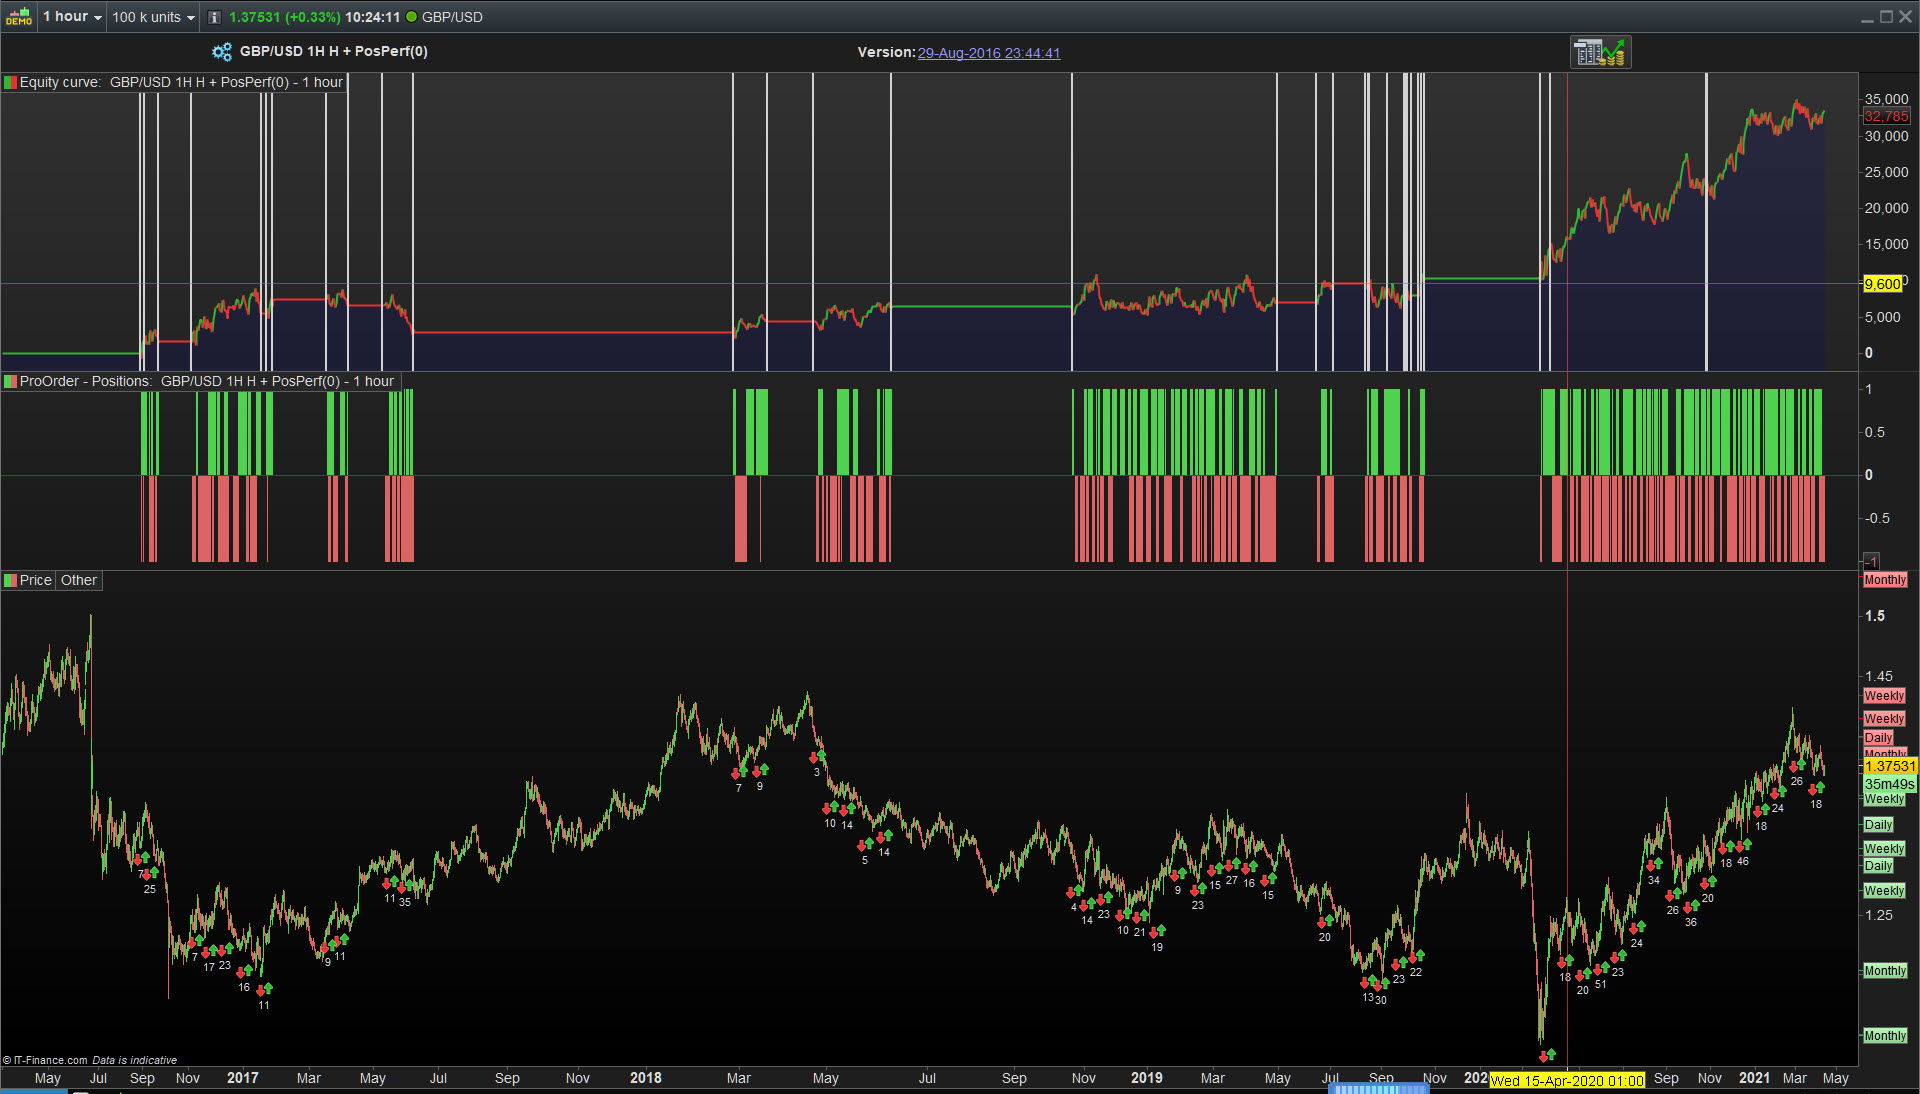Viewport: 1920px width, 1094px height.
Task: Click the gears icon beside GBP/USD 1H H title
Action: pyautogui.click(x=222, y=52)
